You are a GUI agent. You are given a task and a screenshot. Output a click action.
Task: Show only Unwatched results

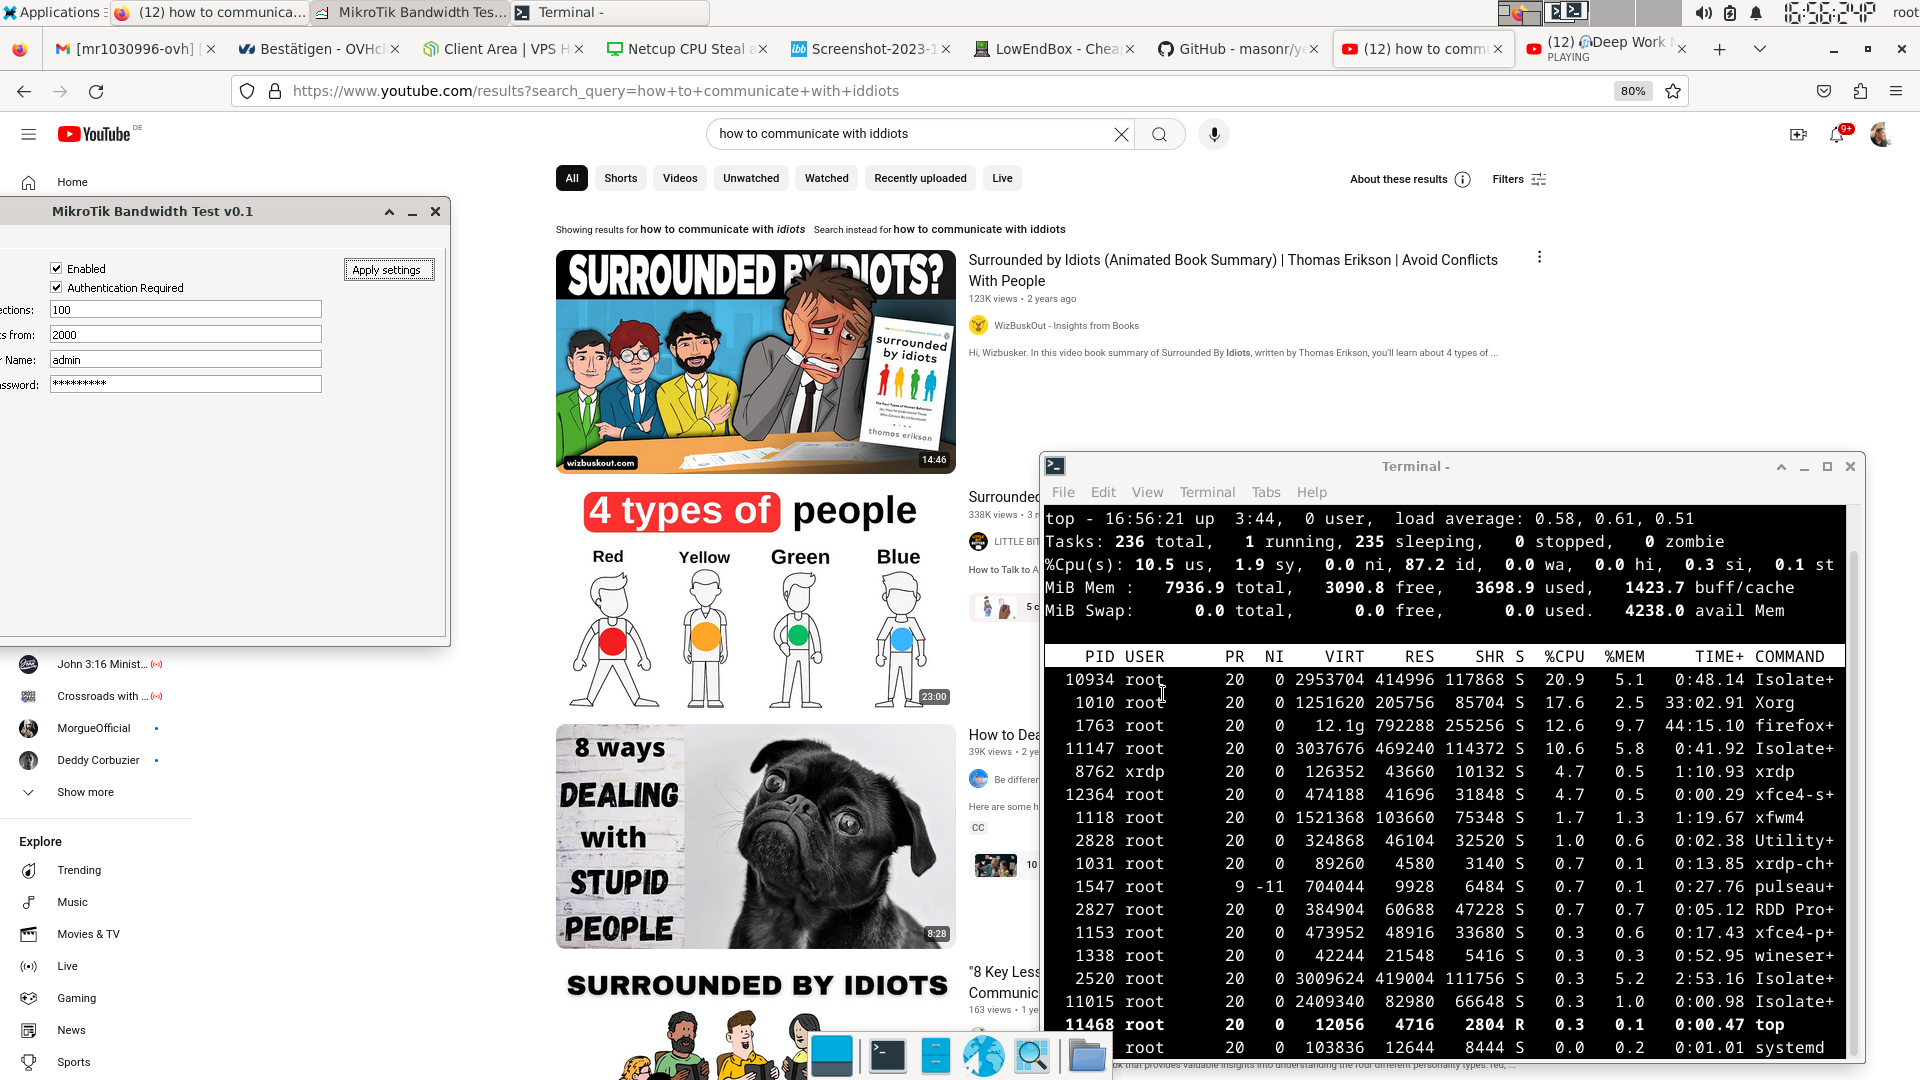click(x=751, y=178)
